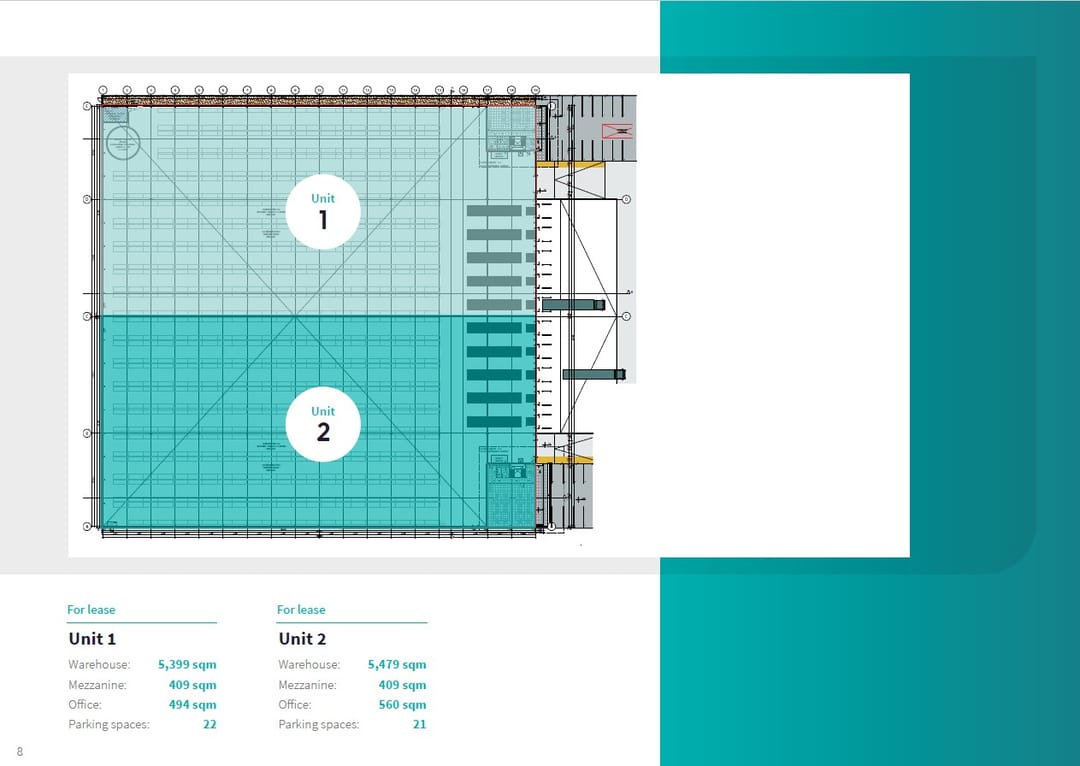The width and height of the screenshot is (1080, 766).
Task: Click the circular symbol in plan's top-left corner
Action: 122,144
